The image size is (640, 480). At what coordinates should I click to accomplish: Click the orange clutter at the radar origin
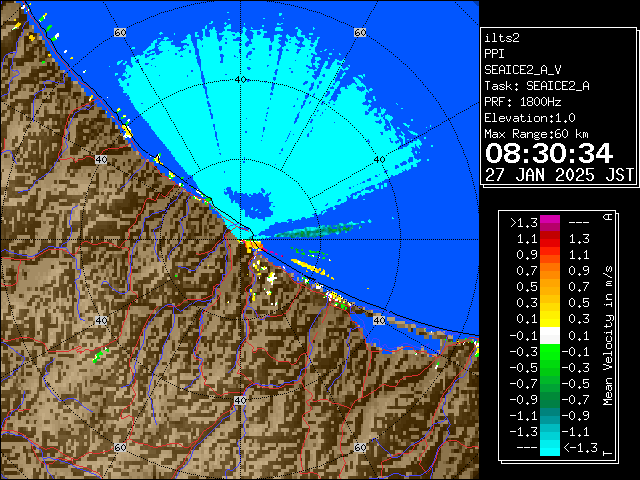click(252, 246)
